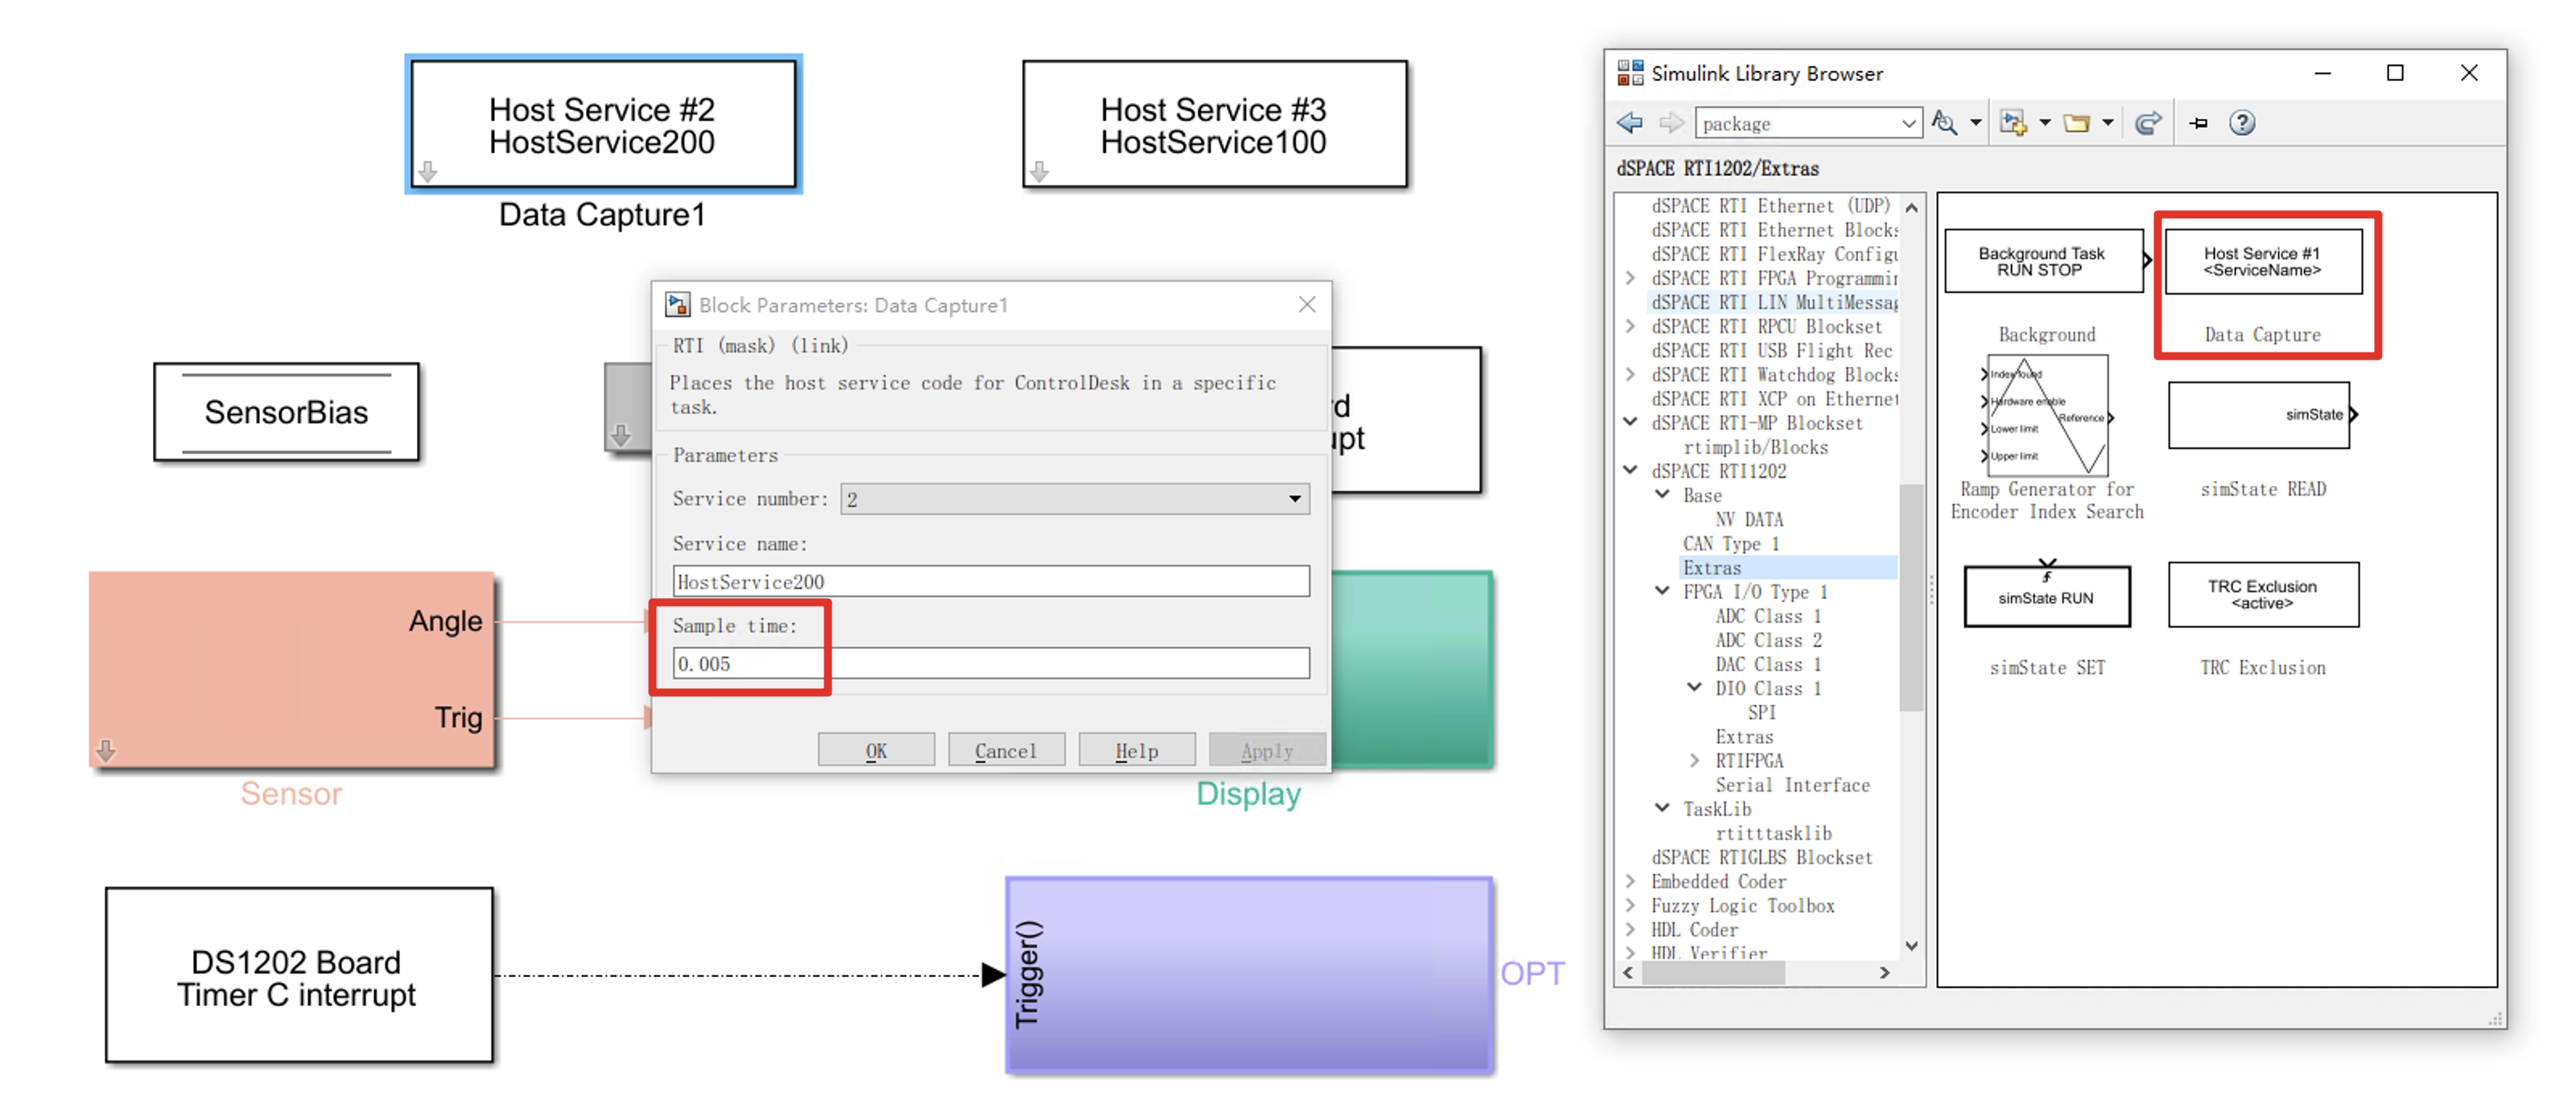The image size is (2576, 1109).
Task: Select the SensorBias block in model
Action: 286,412
